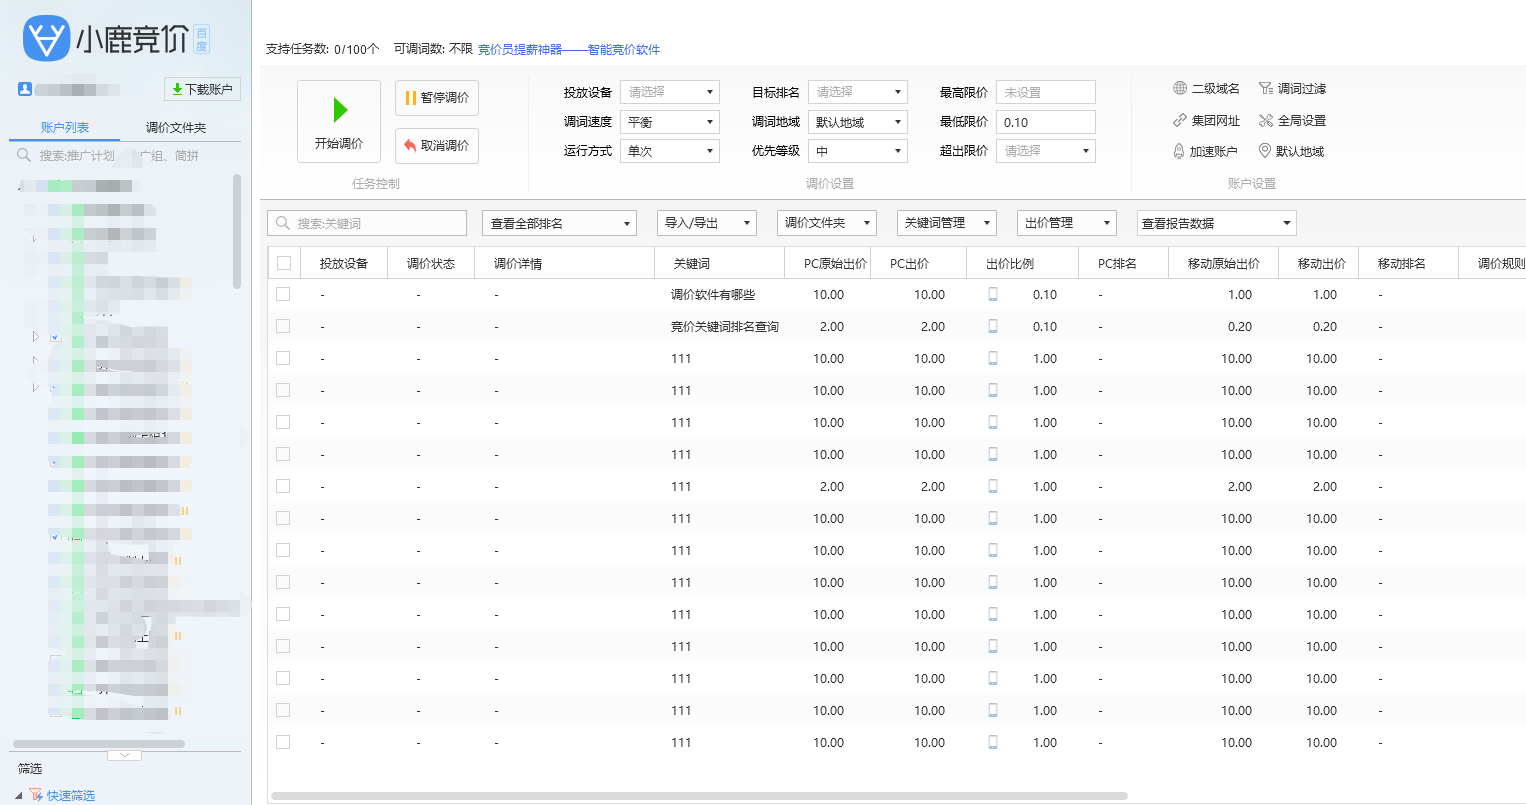Open 二级域名 subdomain settings
This screenshot has width=1526, height=805.
pyautogui.click(x=1206, y=89)
